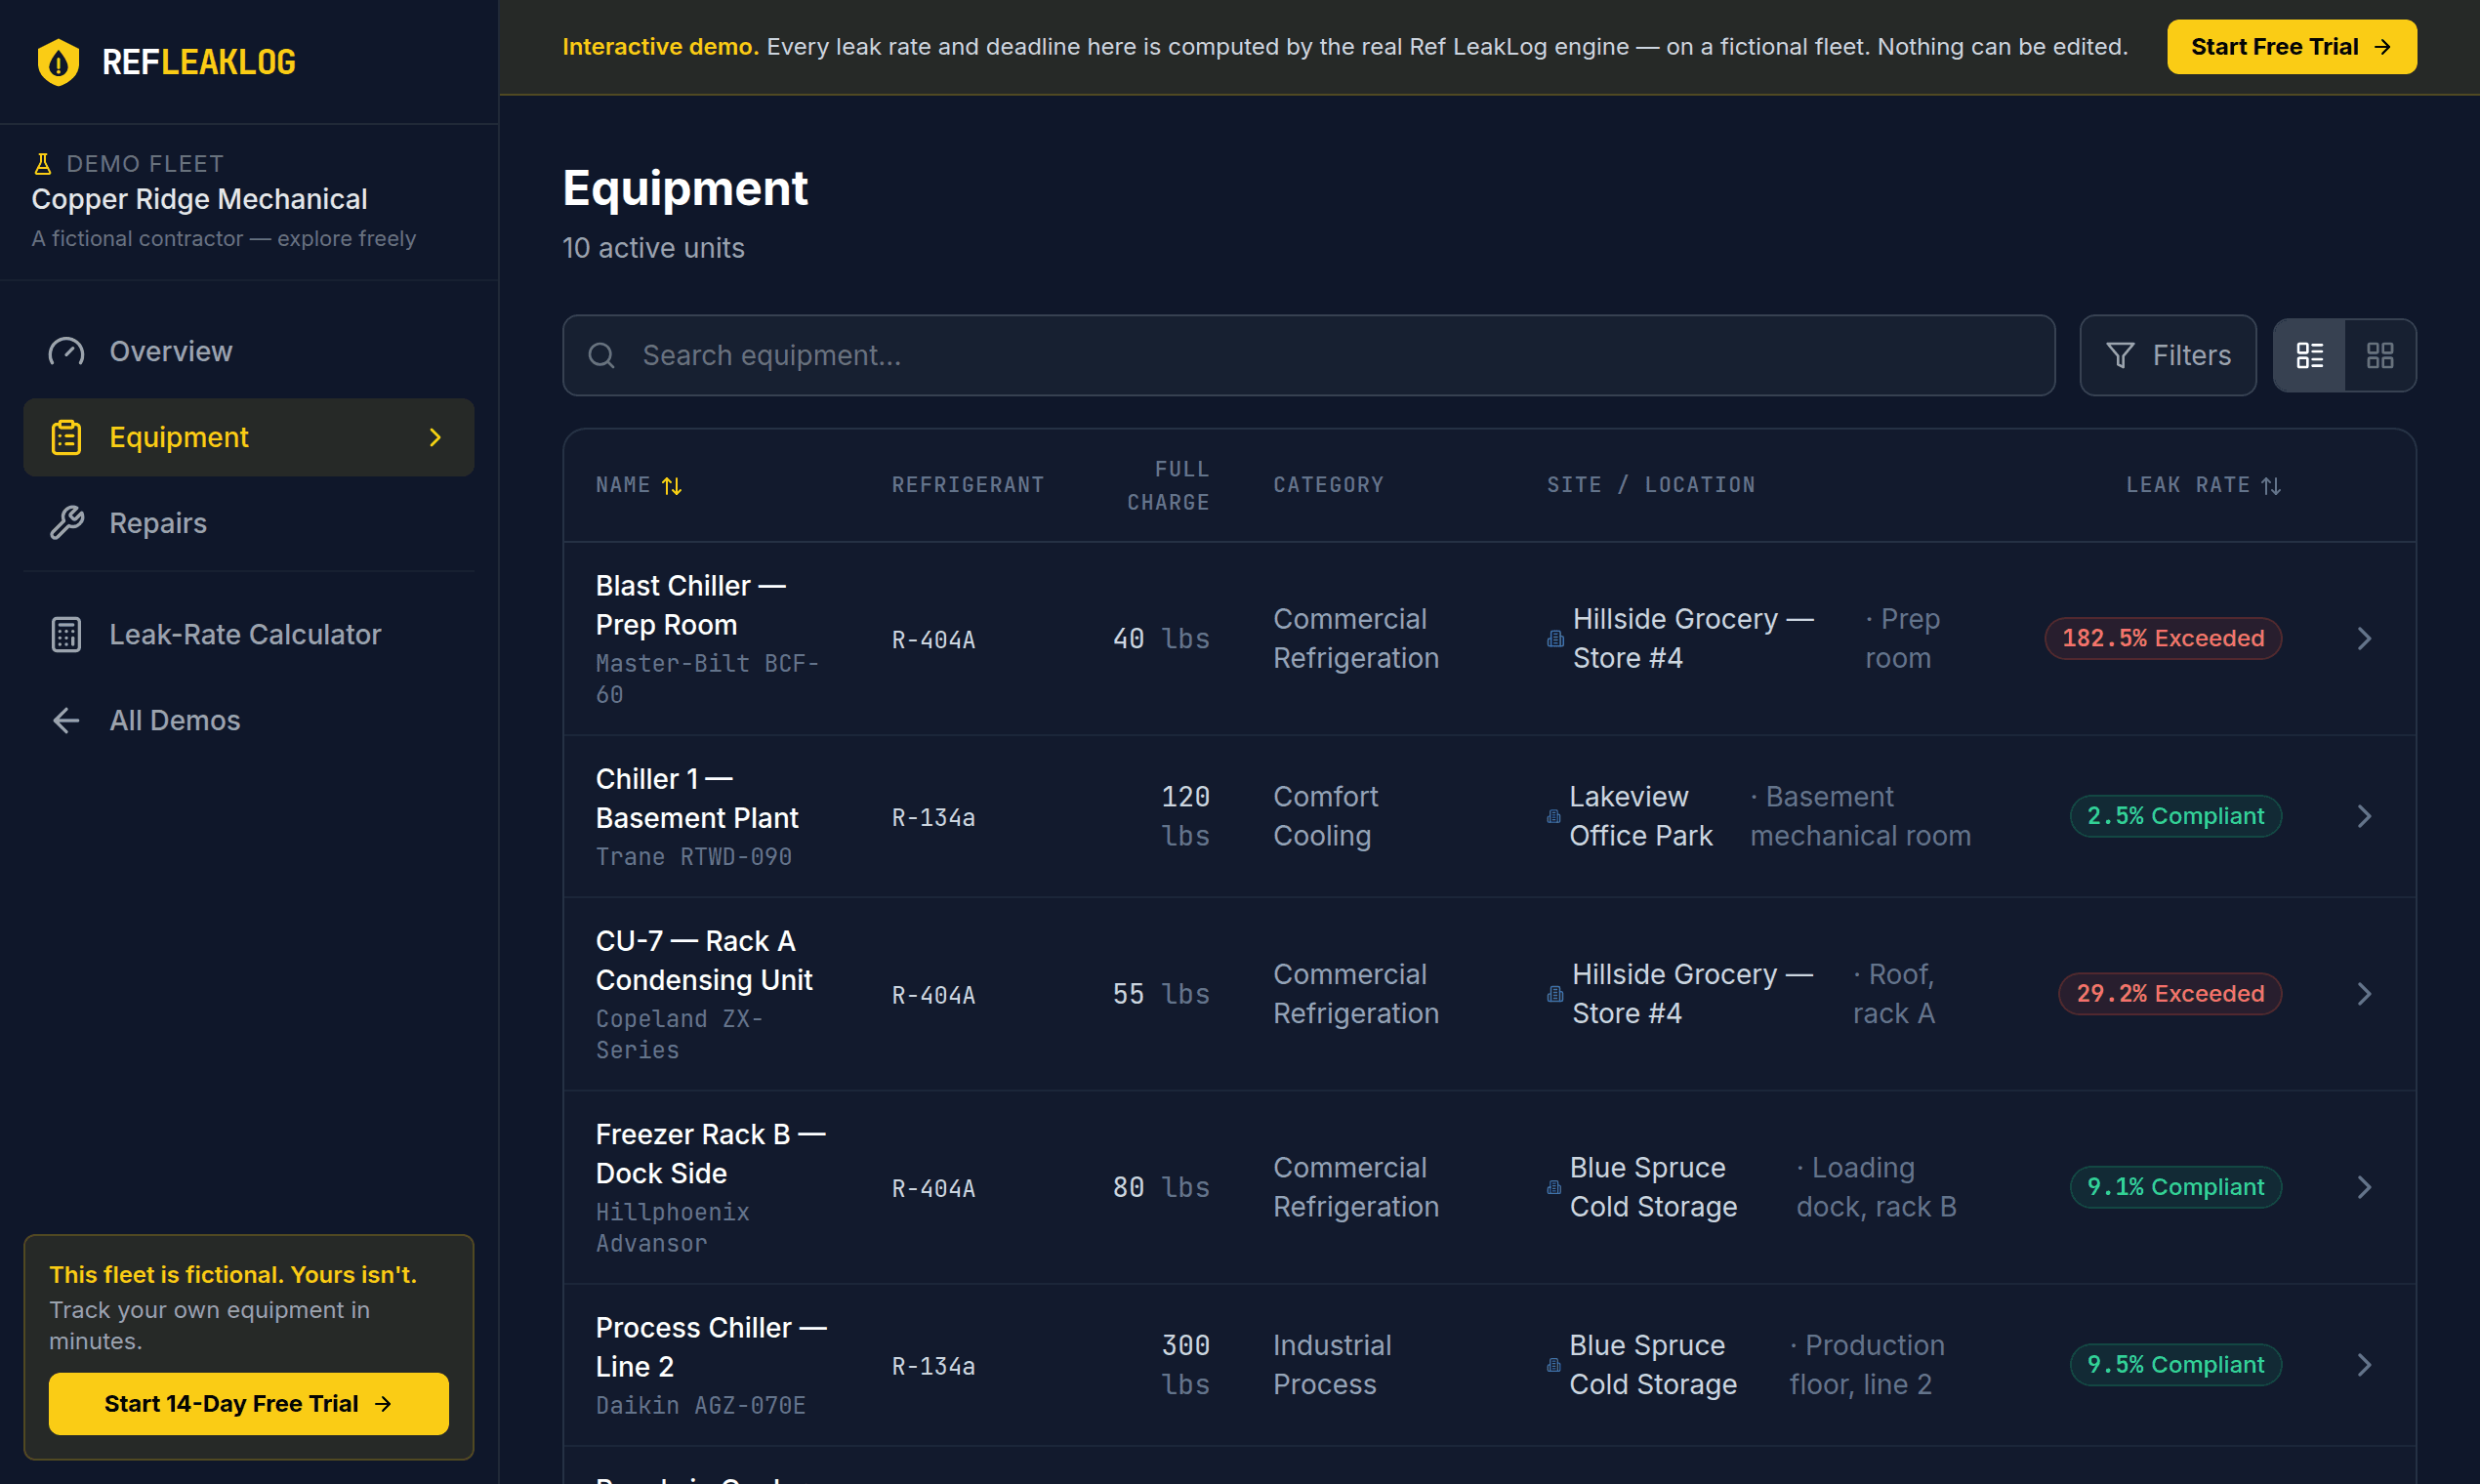Click 10 active units subtitle
This screenshot has width=2480, height=1484.
tap(653, 248)
